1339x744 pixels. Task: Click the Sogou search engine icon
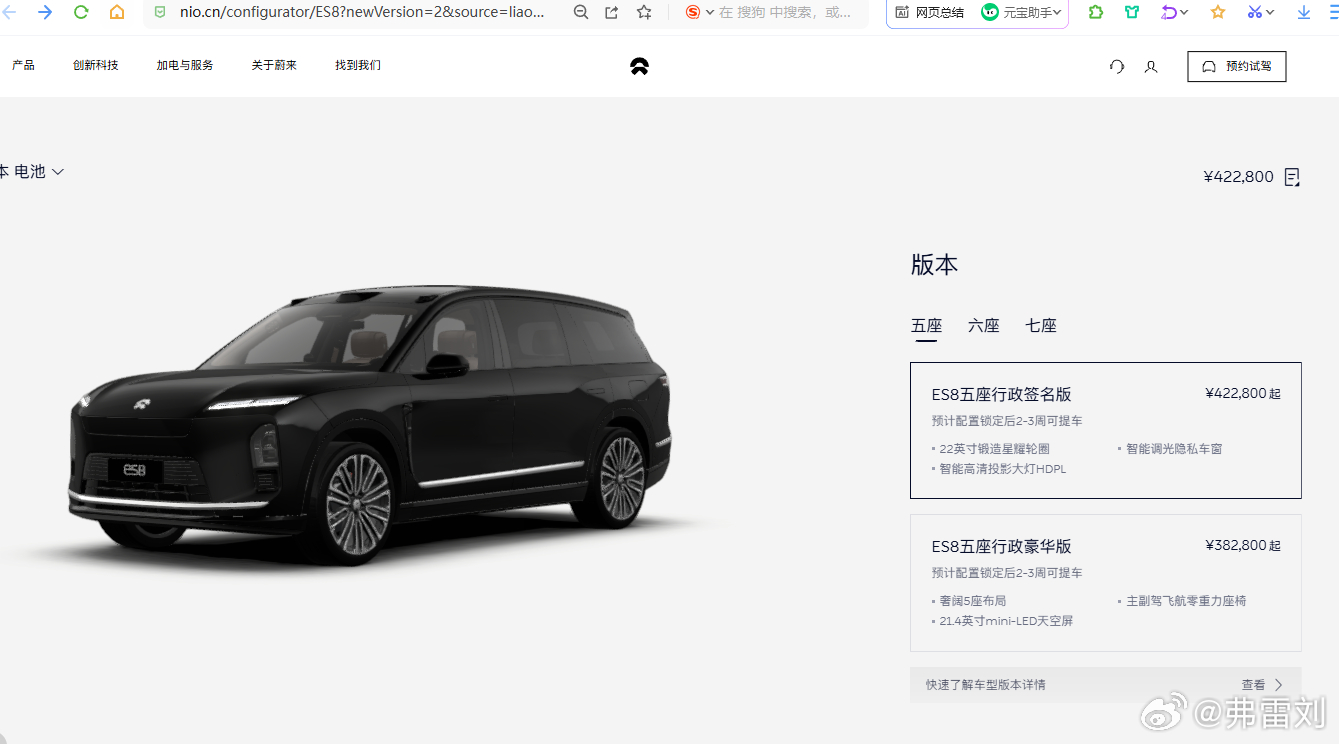[x=693, y=12]
